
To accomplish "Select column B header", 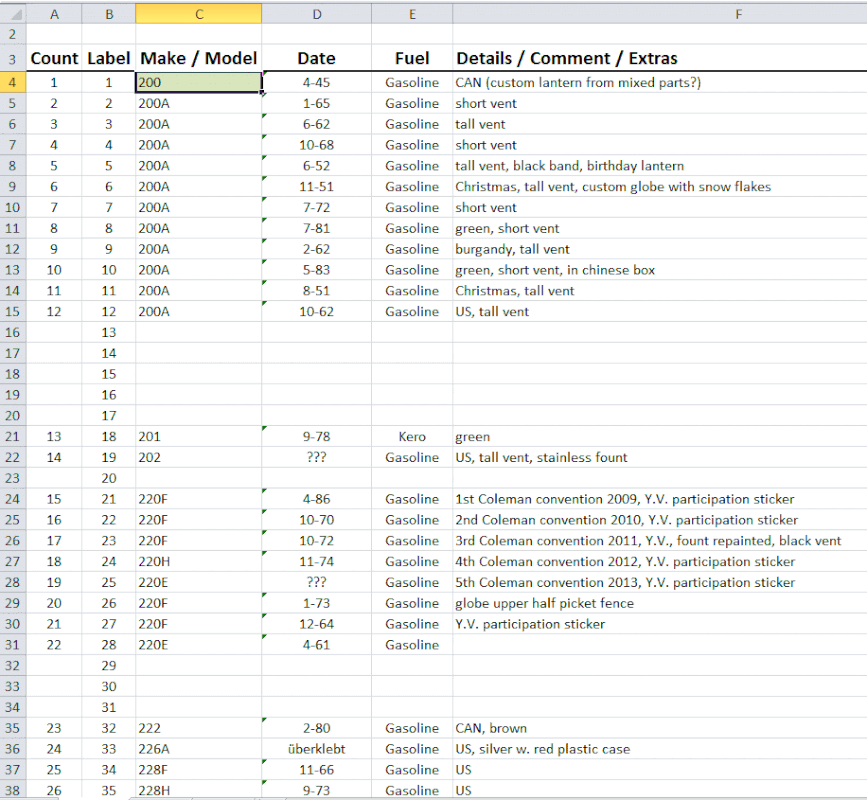I will tap(109, 14).
